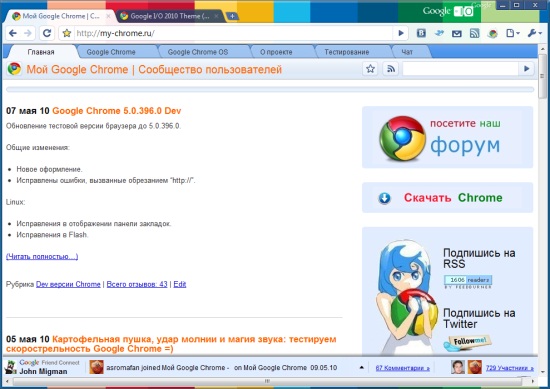Screen dimensions: 550x389
Task: Open a new tab with plus button
Action: click(232, 16)
